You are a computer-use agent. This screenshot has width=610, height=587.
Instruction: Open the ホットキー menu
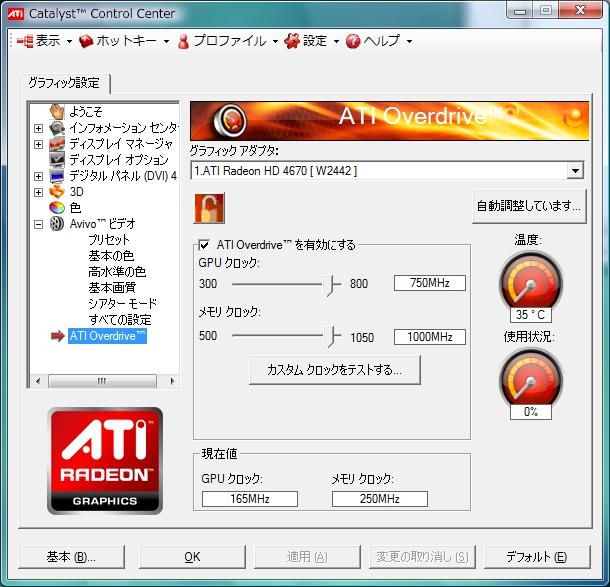click(124, 41)
